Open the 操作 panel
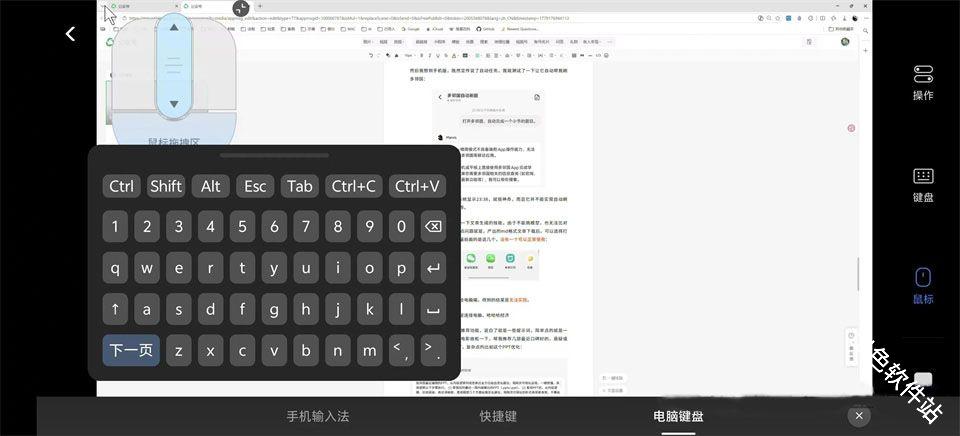The image size is (960, 436). pos(923,83)
